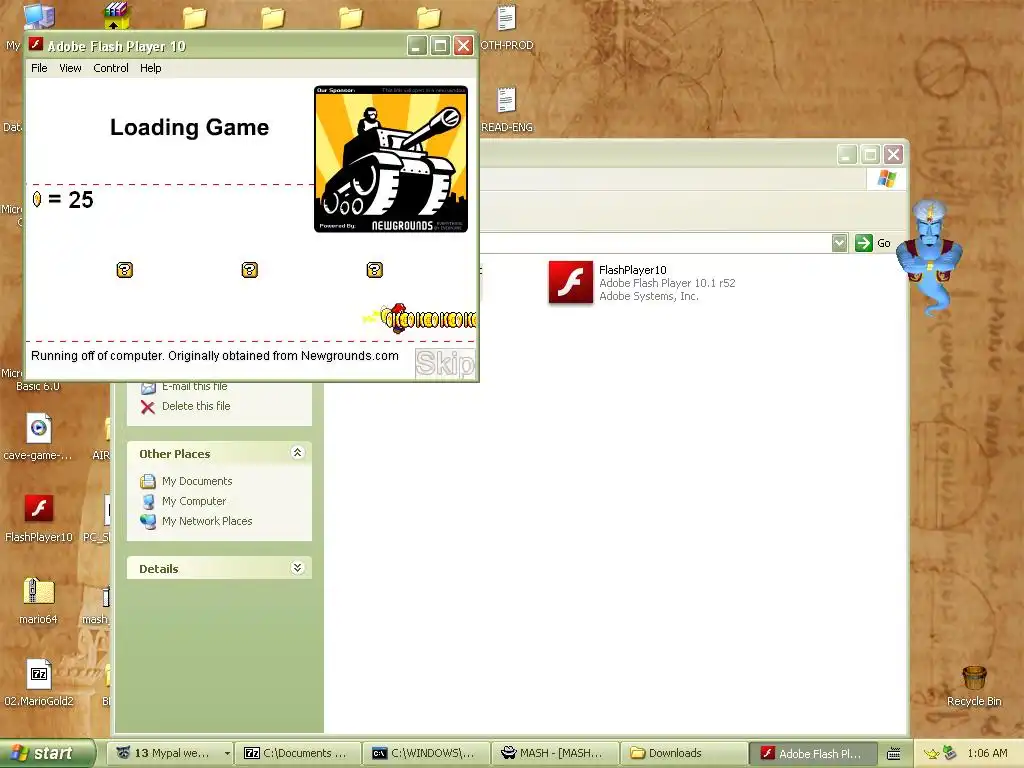
Task: Click the Newgrounds tank sponsor image
Action: (x=391, y=159)
